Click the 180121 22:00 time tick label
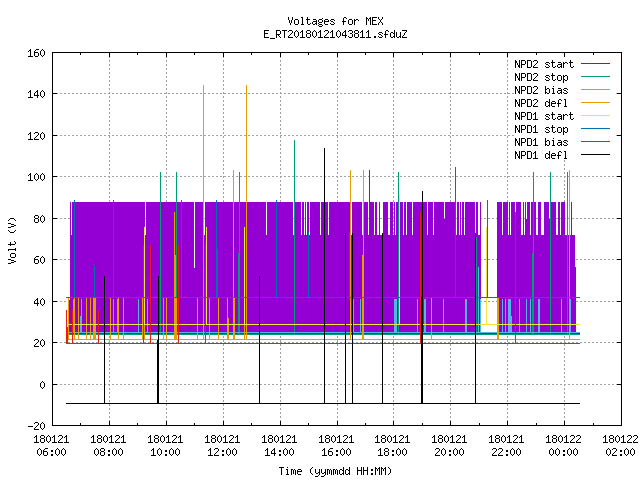Screen dimensions: 640x480 (x=507, y=446)
